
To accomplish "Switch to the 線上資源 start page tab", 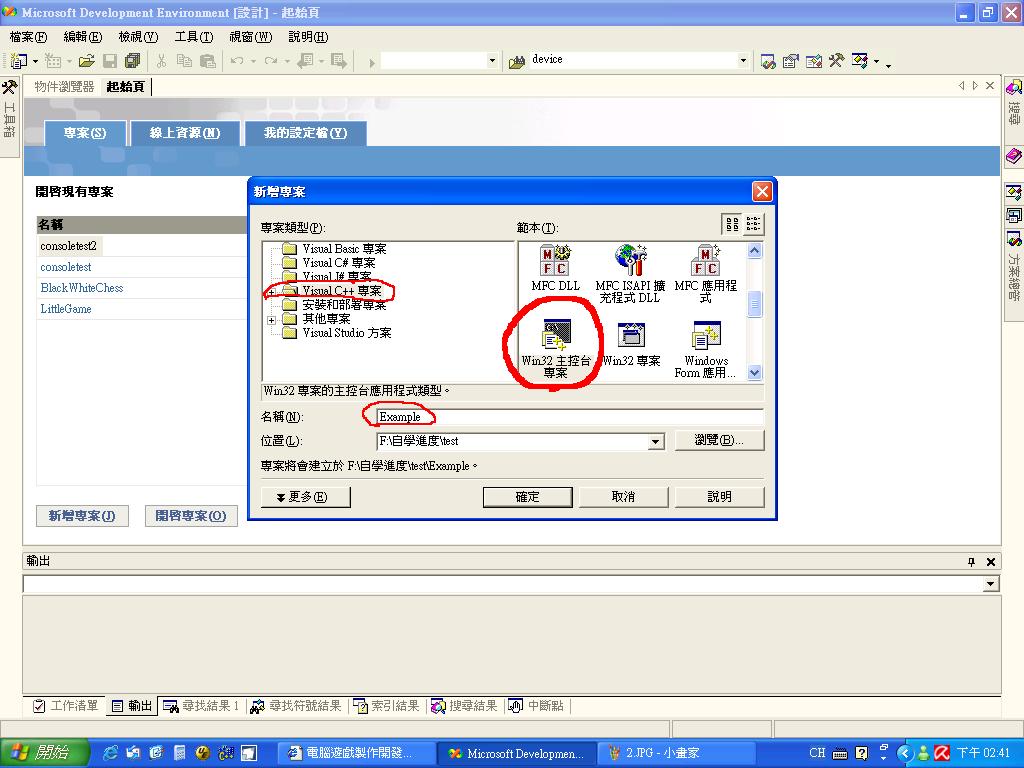I will point(185,133).
